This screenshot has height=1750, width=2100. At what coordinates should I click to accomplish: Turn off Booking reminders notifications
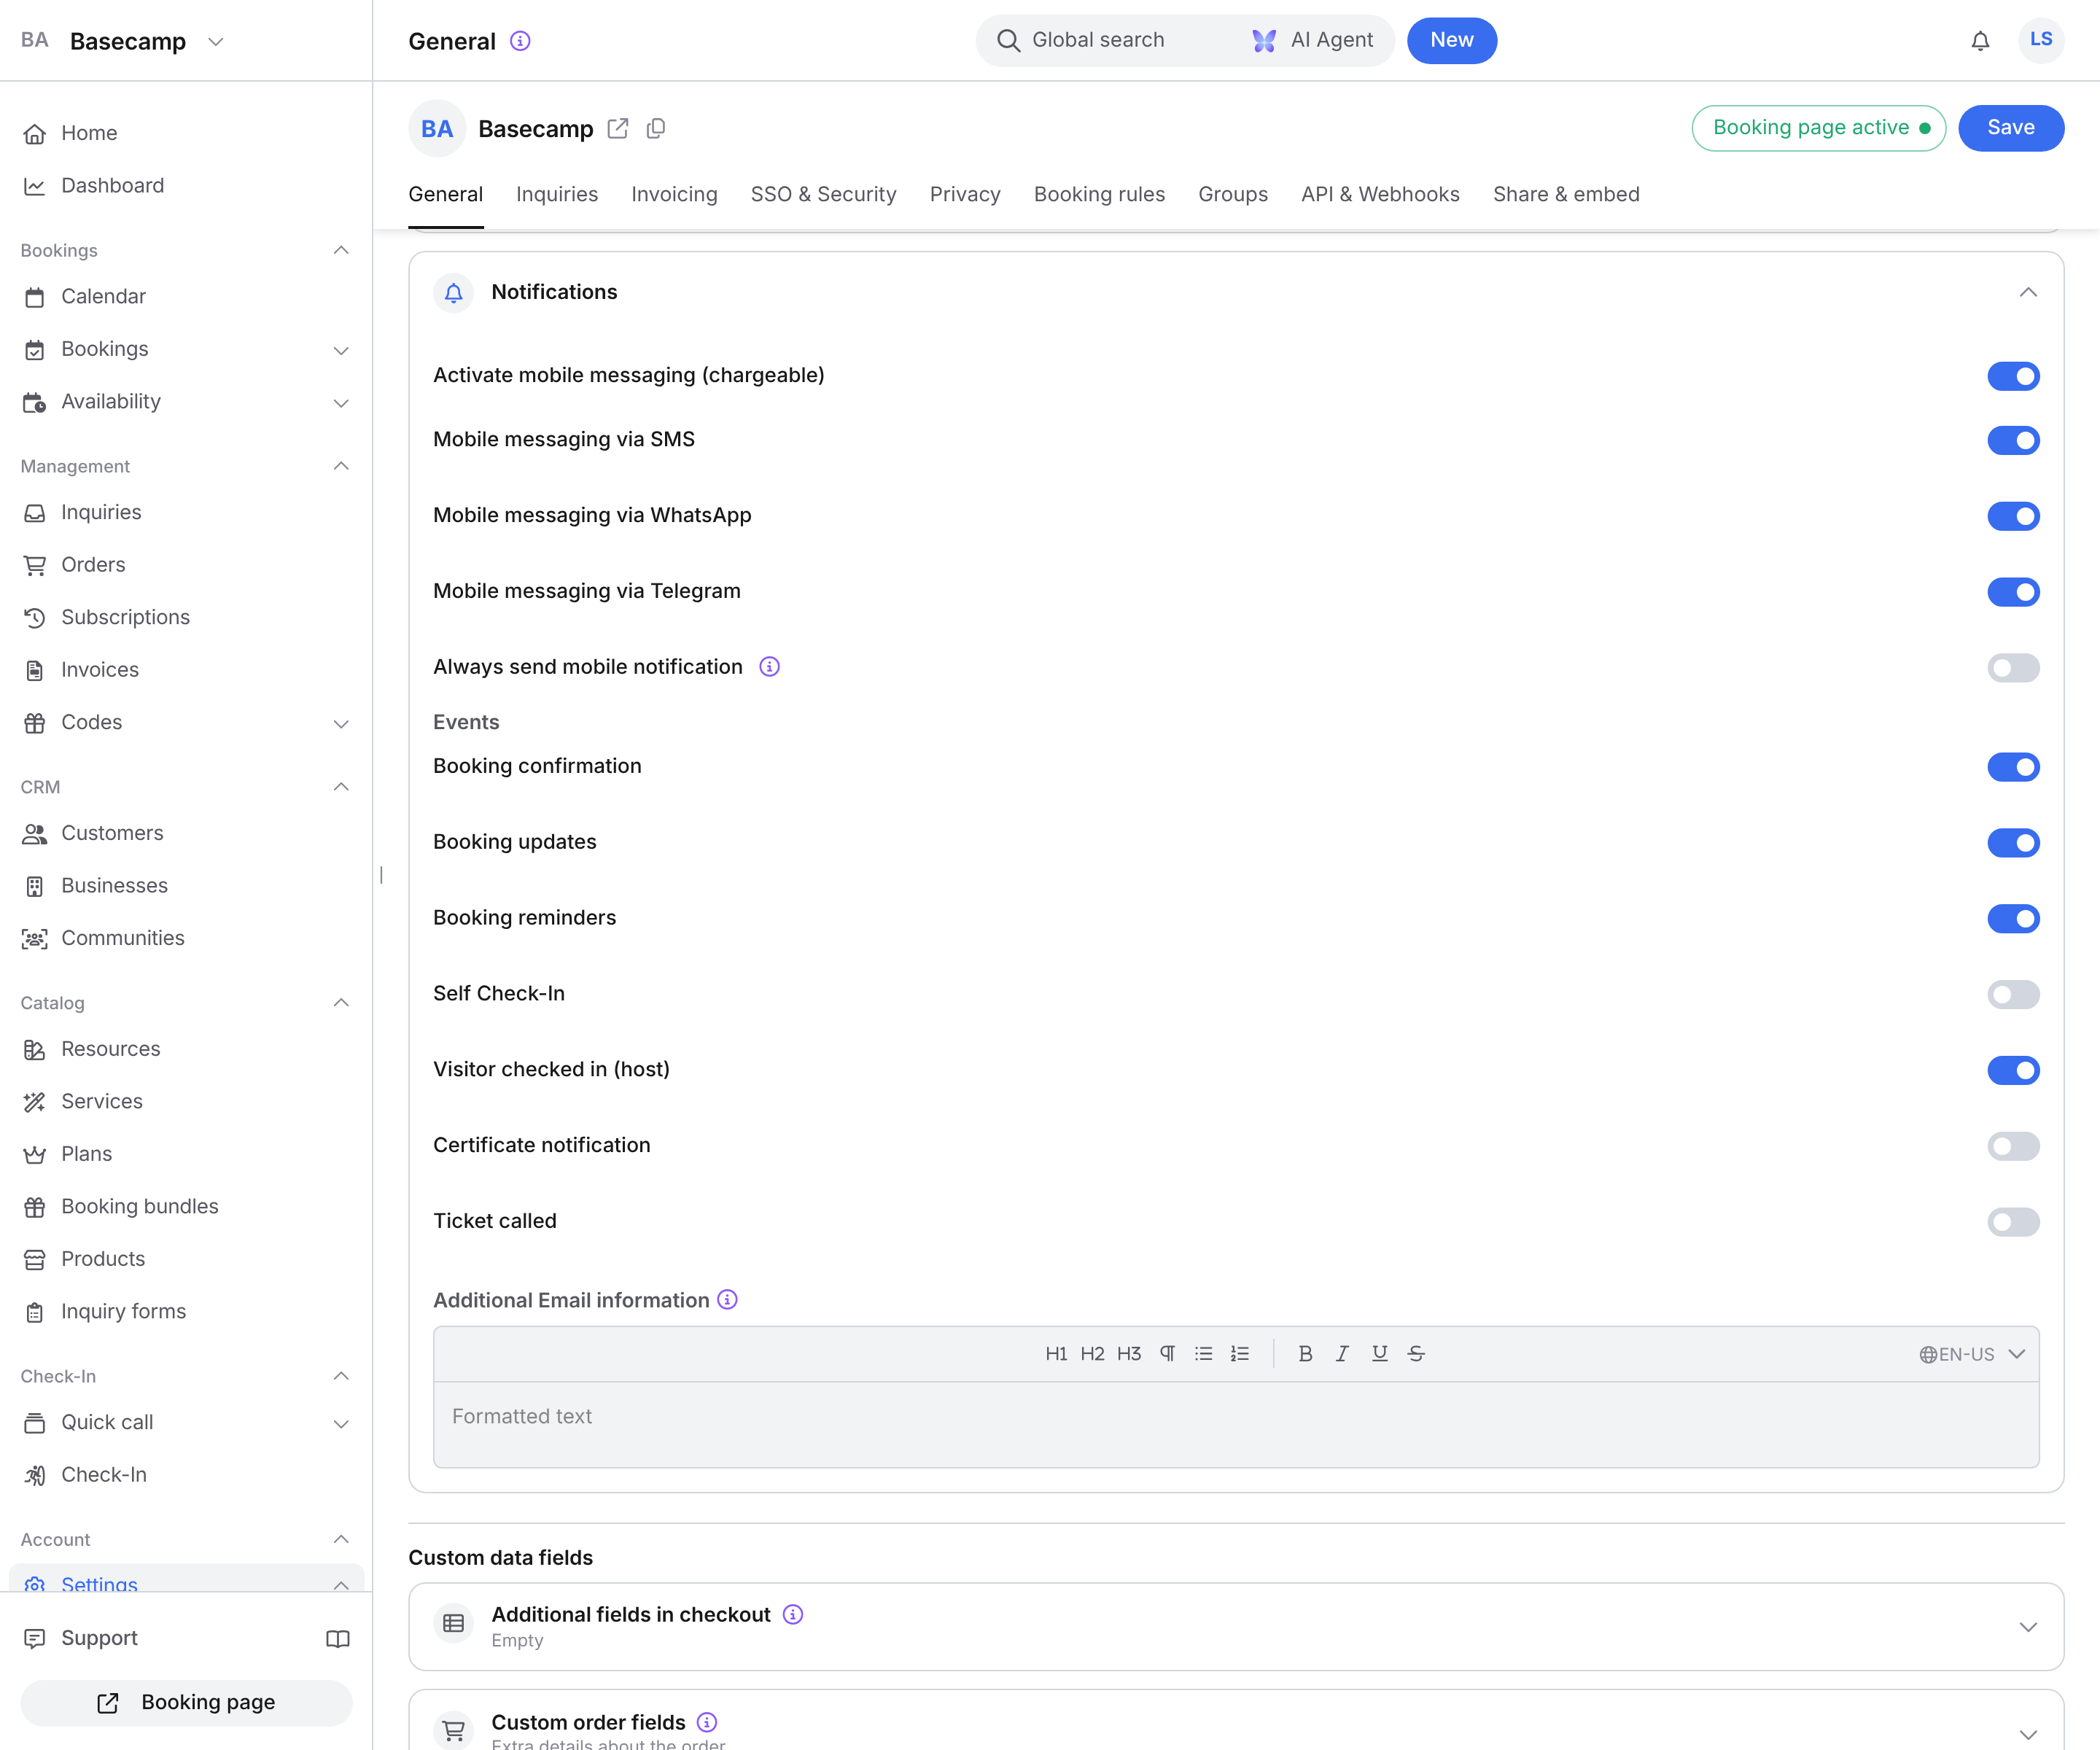point(2013,918)
